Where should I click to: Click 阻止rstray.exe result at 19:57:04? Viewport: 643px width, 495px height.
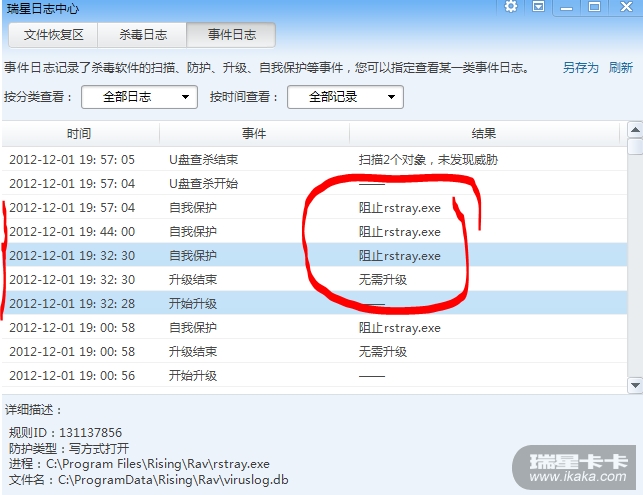[x=399, y=208]
